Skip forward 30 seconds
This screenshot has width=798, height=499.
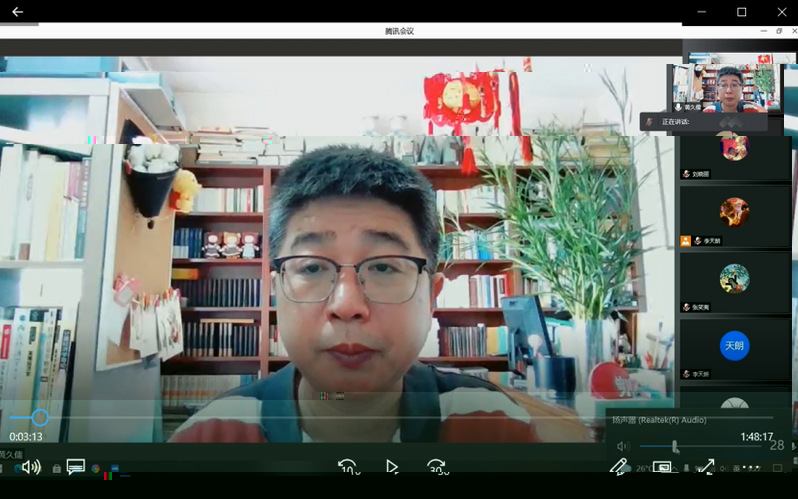point(438,467)
